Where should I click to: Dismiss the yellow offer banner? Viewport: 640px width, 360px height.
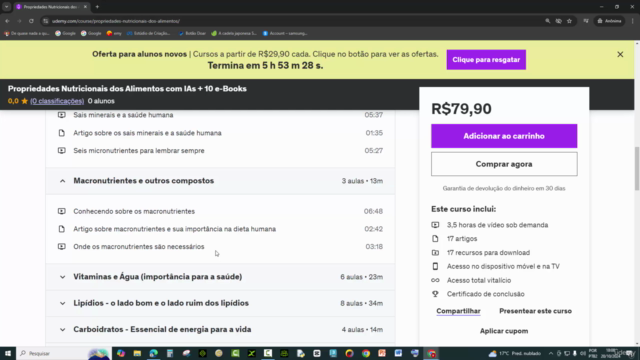click(x=620, y=54)
